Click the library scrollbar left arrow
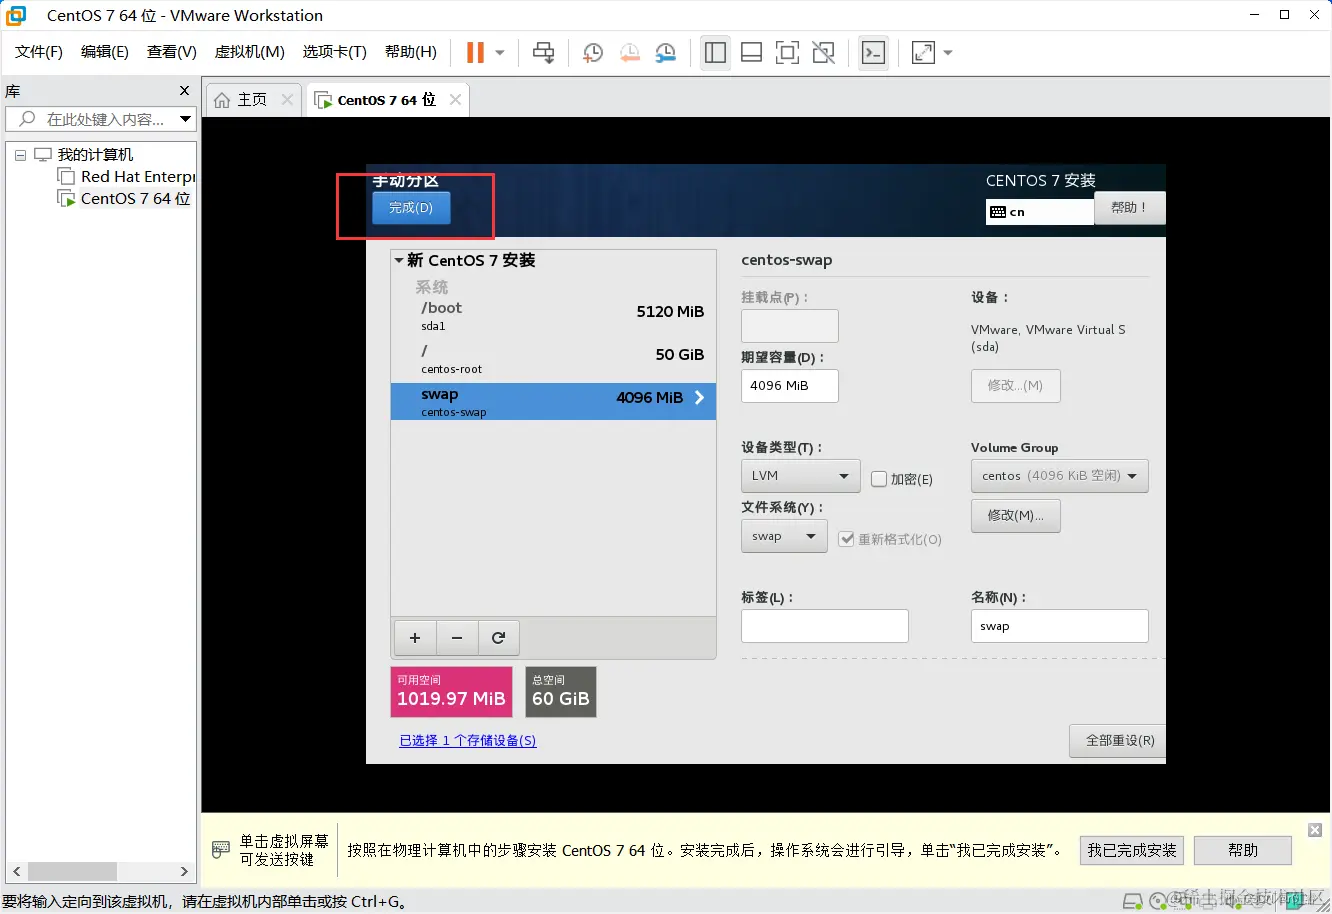This screenshot has width=1332, height=914. coord(17,872)
